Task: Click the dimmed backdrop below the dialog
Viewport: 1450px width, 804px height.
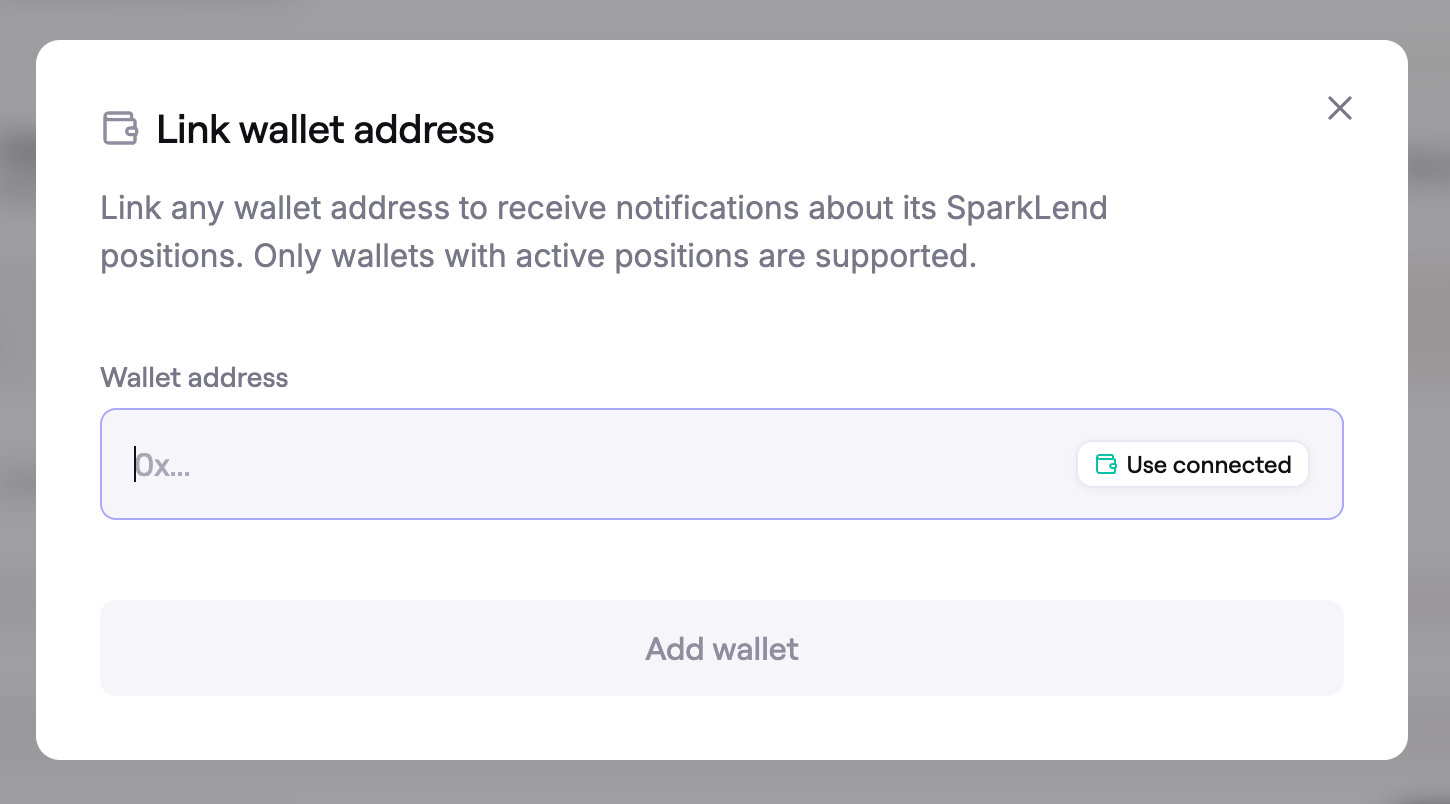Action: [724, 783]
